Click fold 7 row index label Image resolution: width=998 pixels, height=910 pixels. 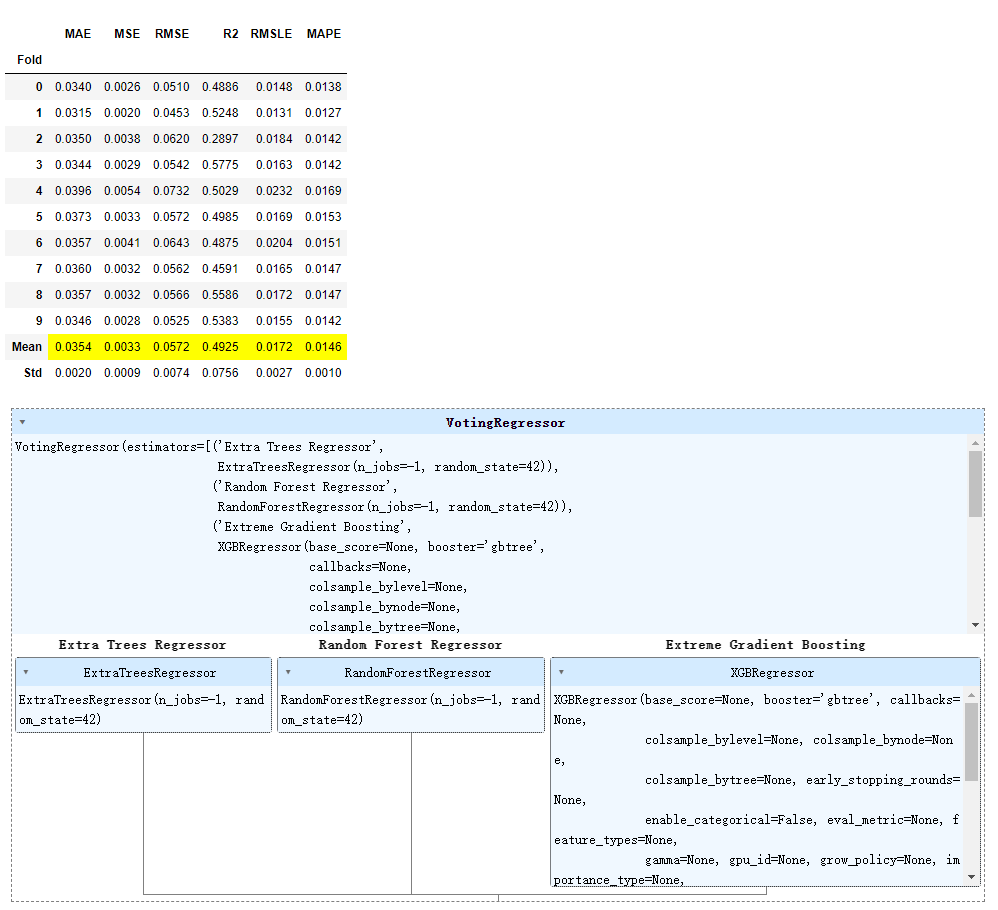pyautogui.click(x=39, y=269)
